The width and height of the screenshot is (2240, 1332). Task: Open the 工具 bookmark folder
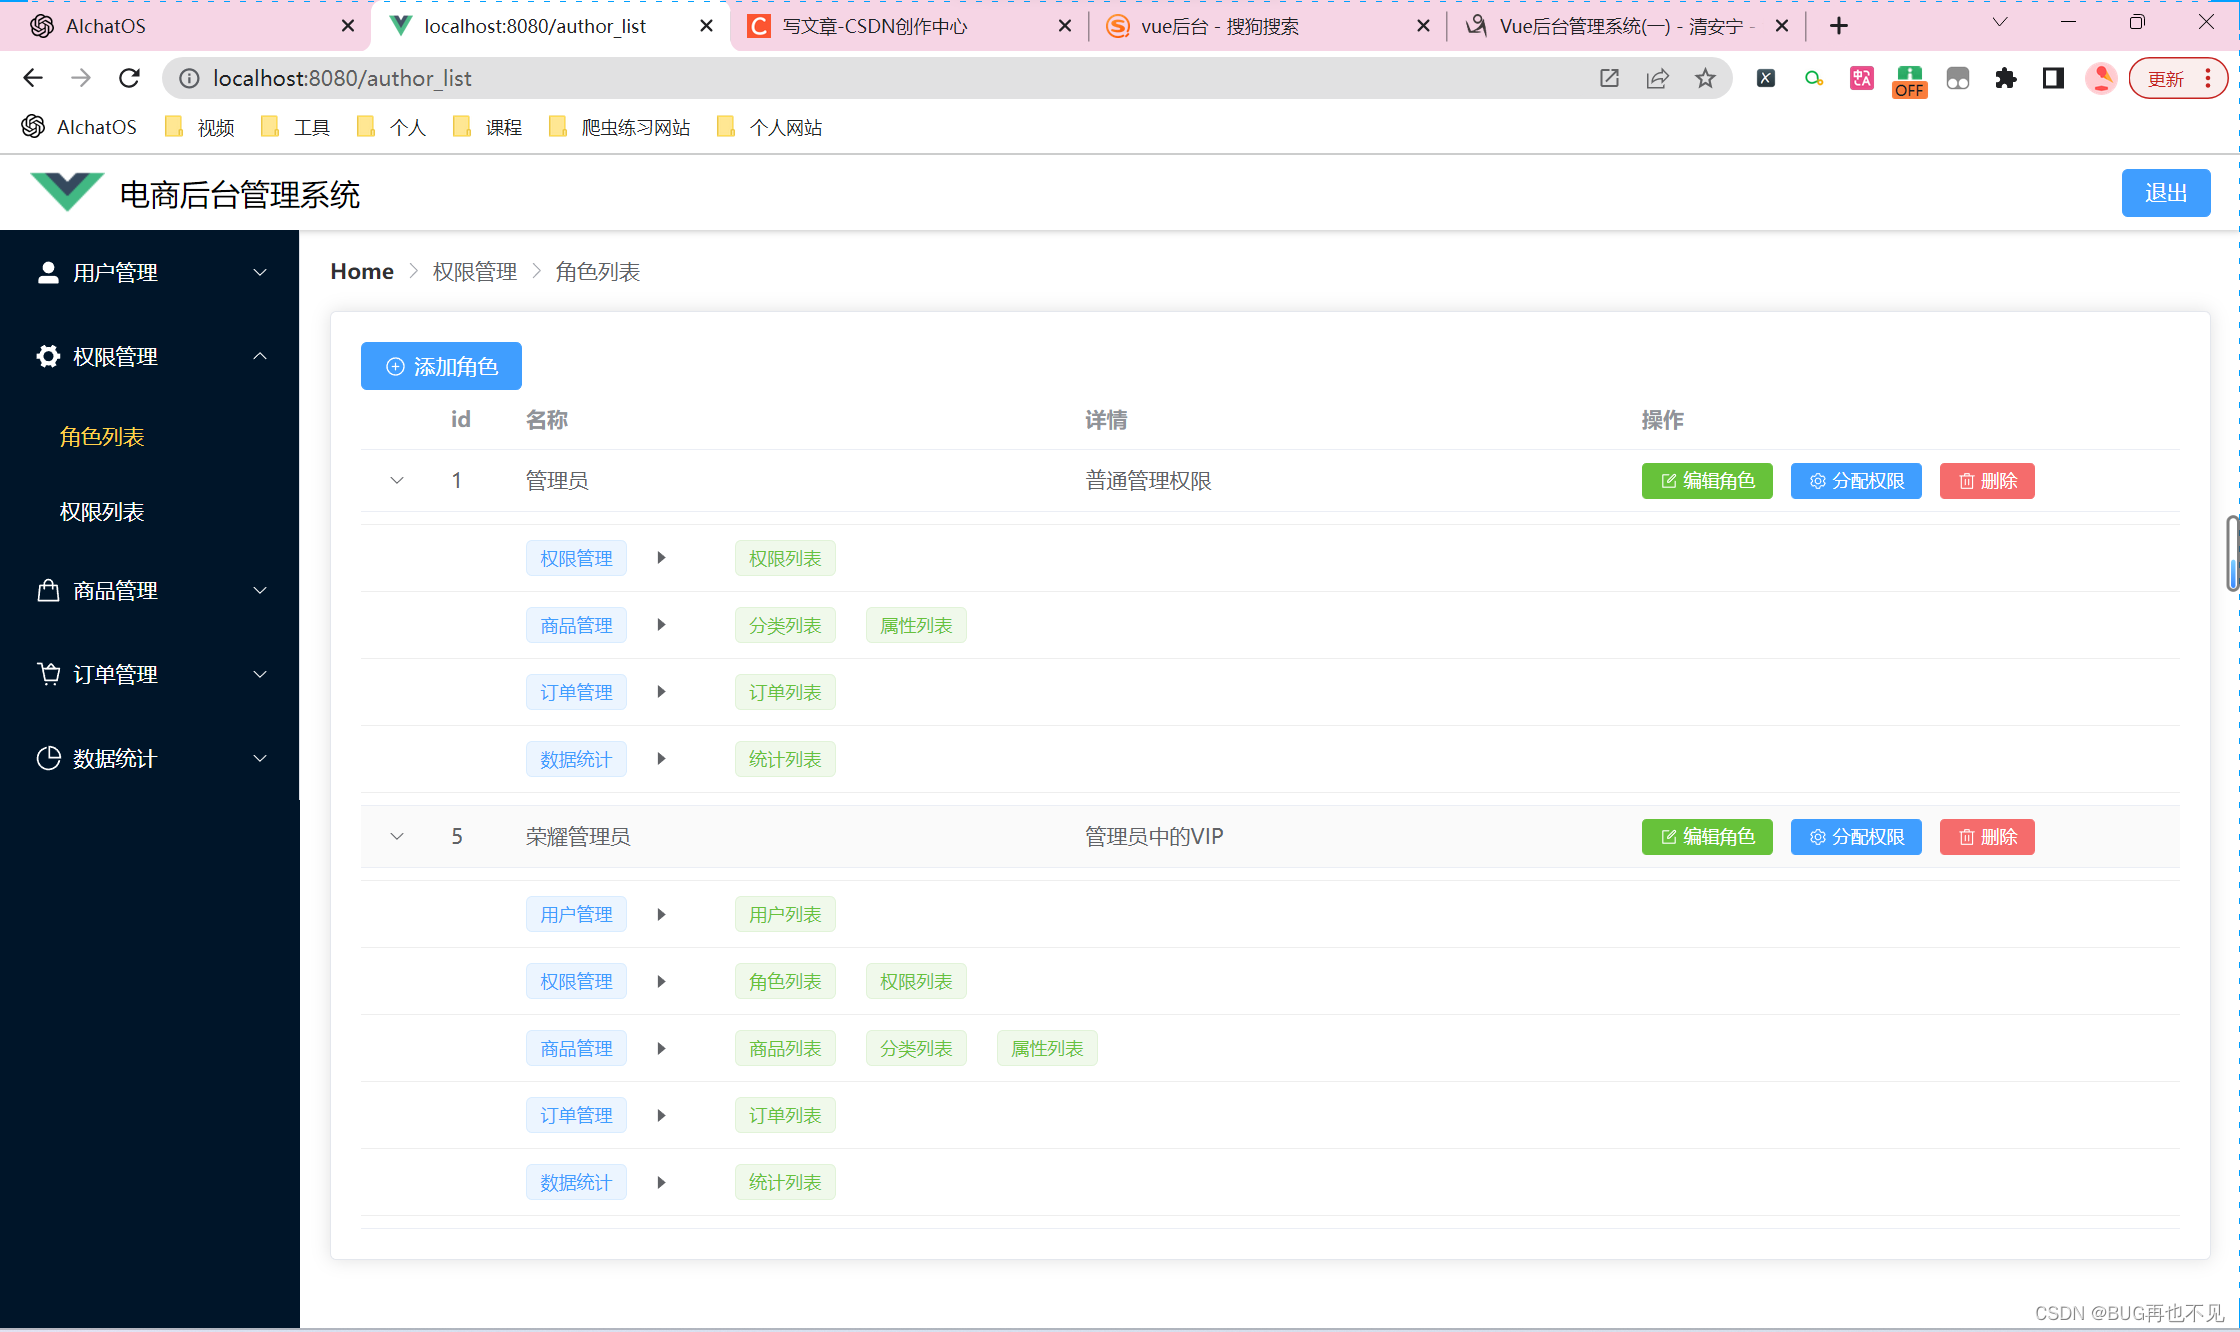point(296,127)
